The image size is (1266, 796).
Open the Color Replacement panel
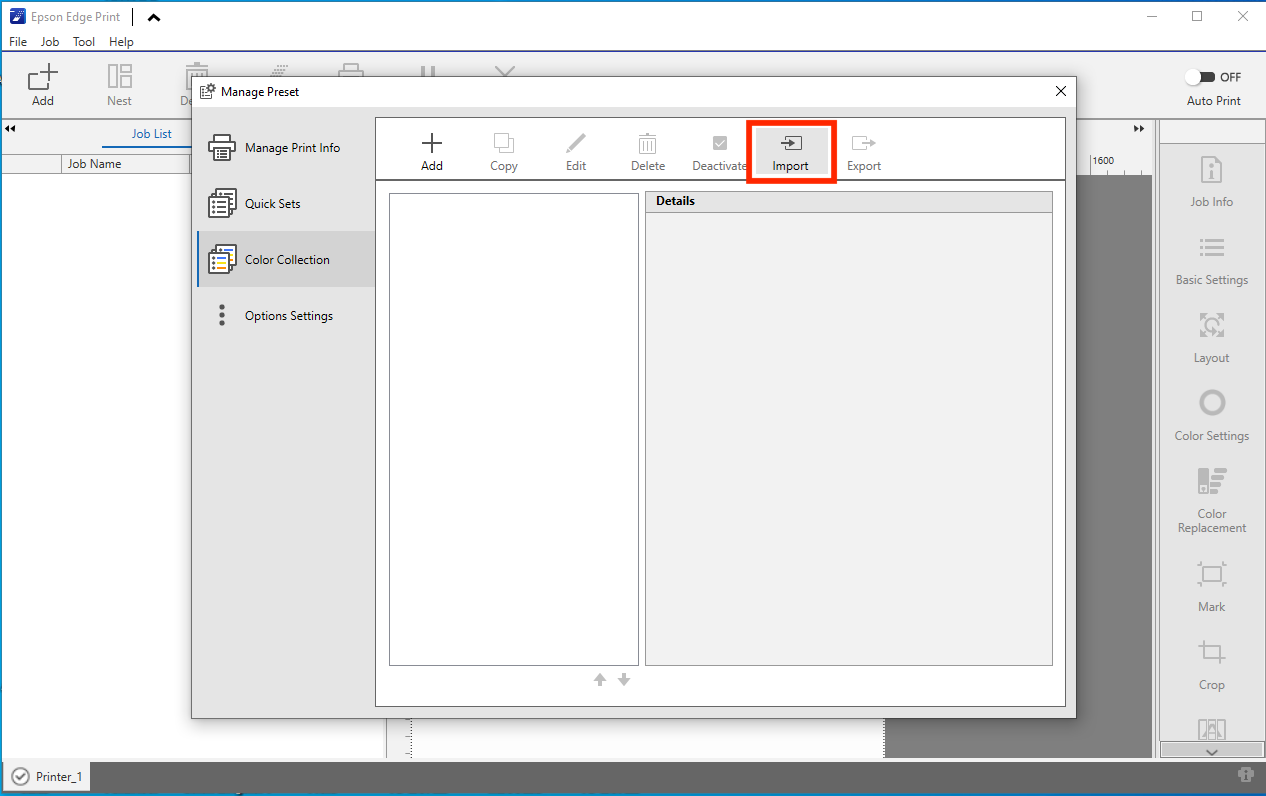click(x=1211, y=500)
